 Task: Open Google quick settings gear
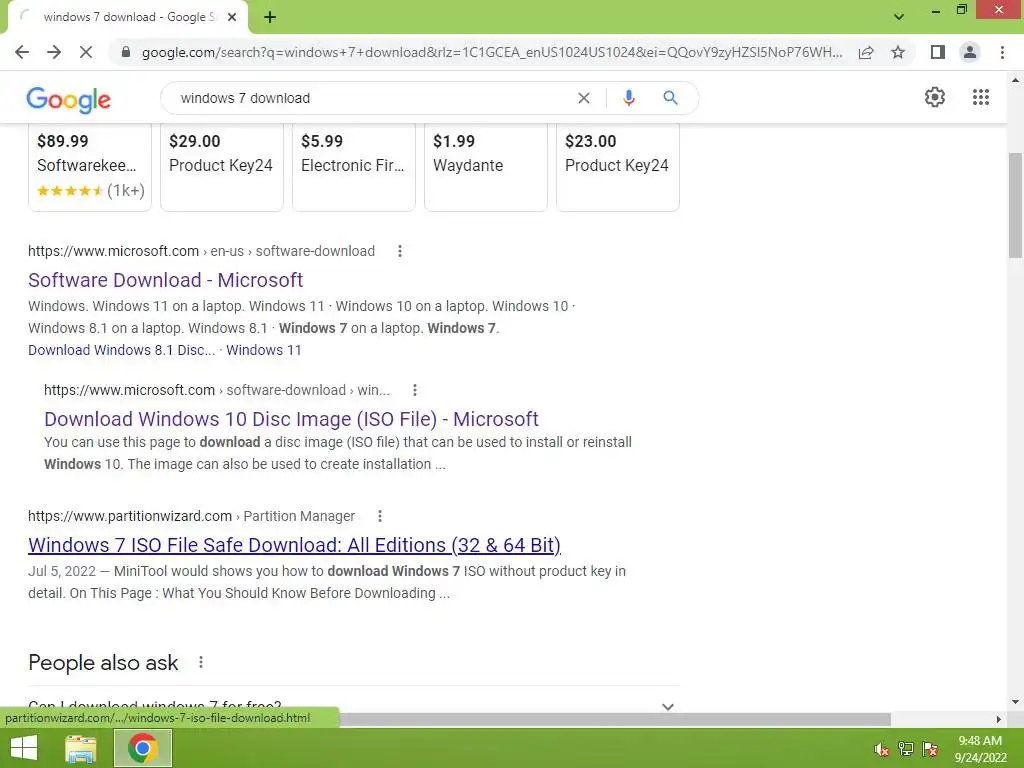pos(935,97)
